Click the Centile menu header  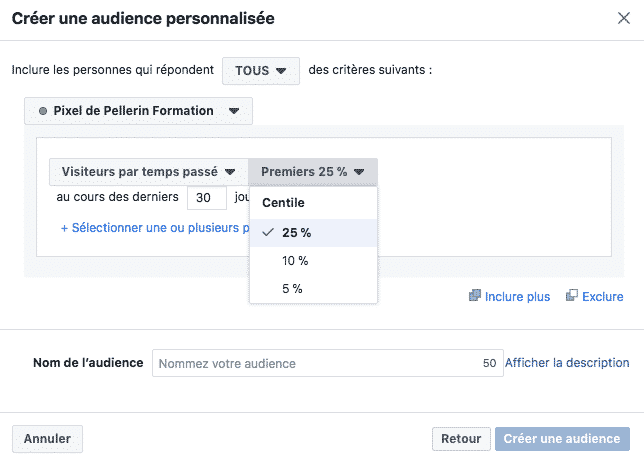284,203
